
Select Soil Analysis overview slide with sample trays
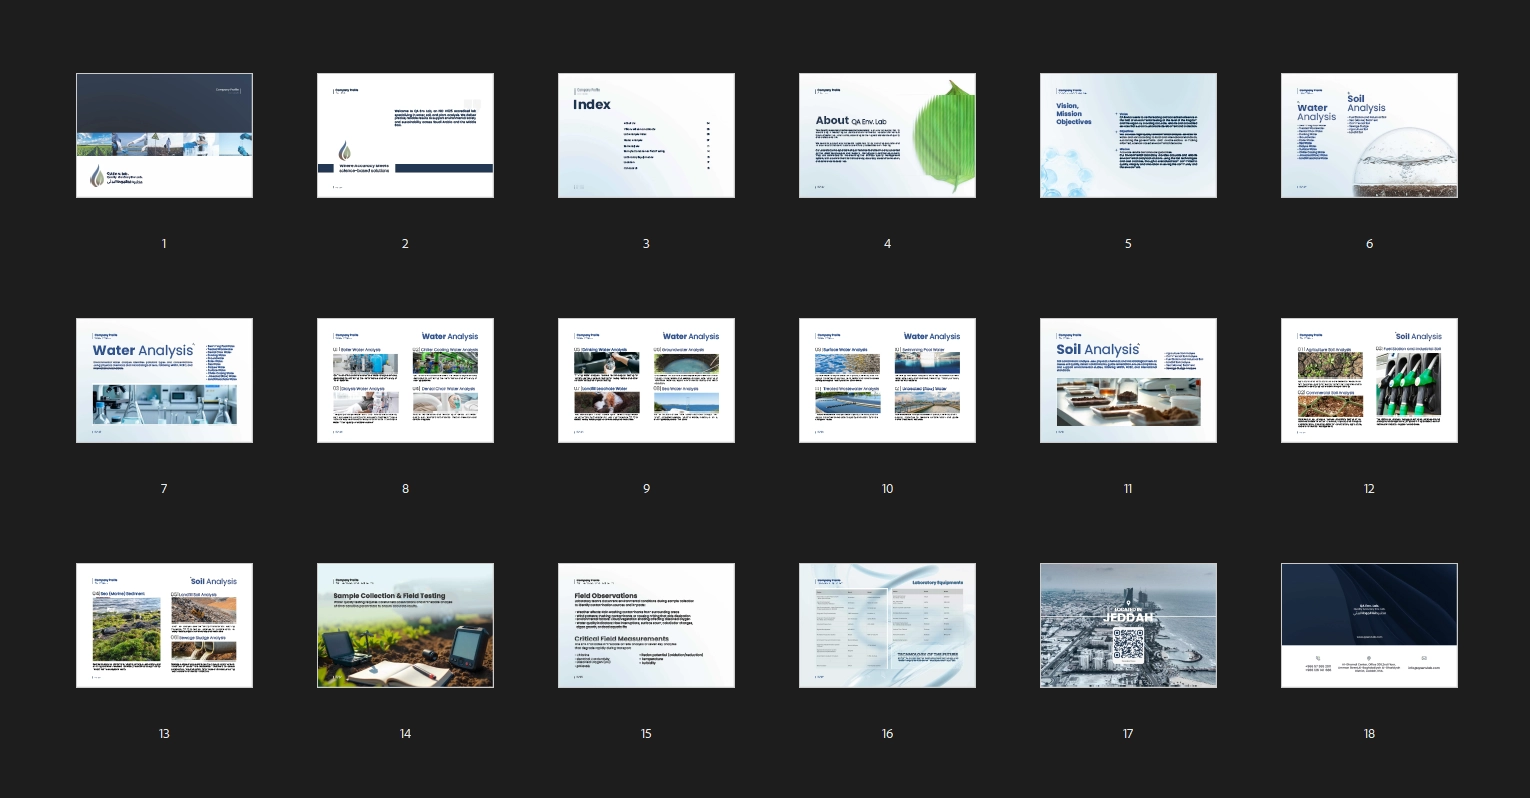click(1128, 380)
